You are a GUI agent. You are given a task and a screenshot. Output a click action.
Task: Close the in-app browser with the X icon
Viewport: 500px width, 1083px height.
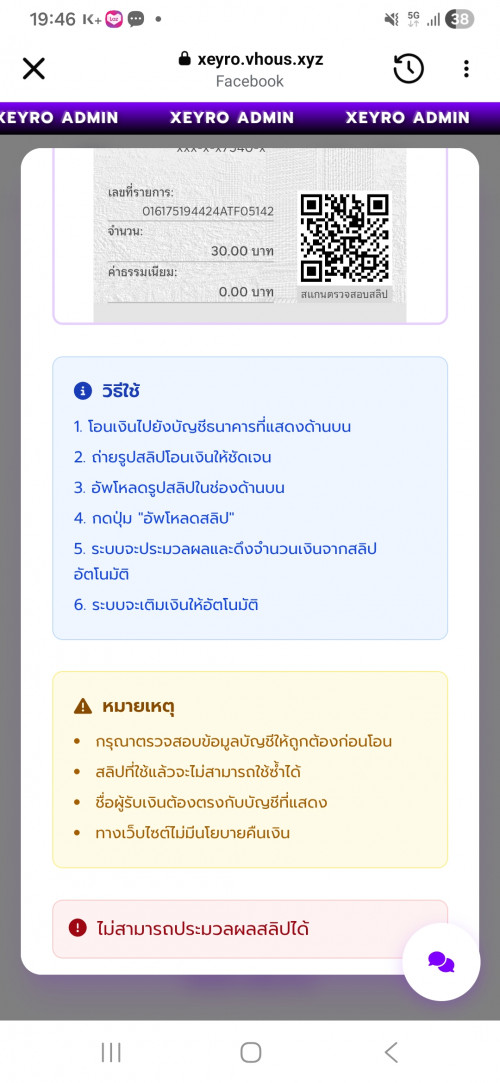click(34, 68)
